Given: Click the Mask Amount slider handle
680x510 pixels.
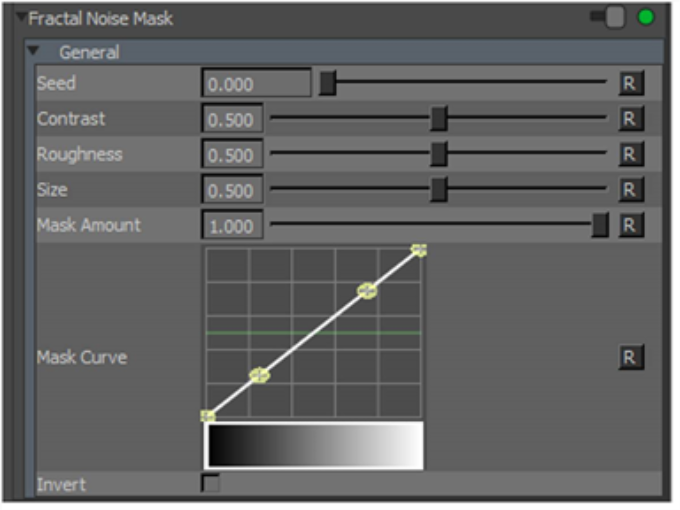Looking at the screenshot, I should point(599,225).
